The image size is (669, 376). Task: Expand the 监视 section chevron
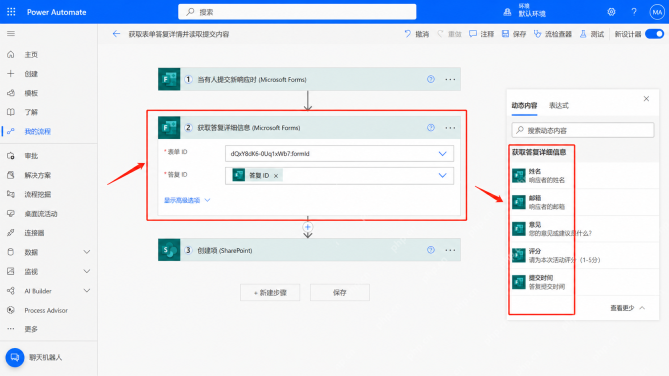(87, 271)
